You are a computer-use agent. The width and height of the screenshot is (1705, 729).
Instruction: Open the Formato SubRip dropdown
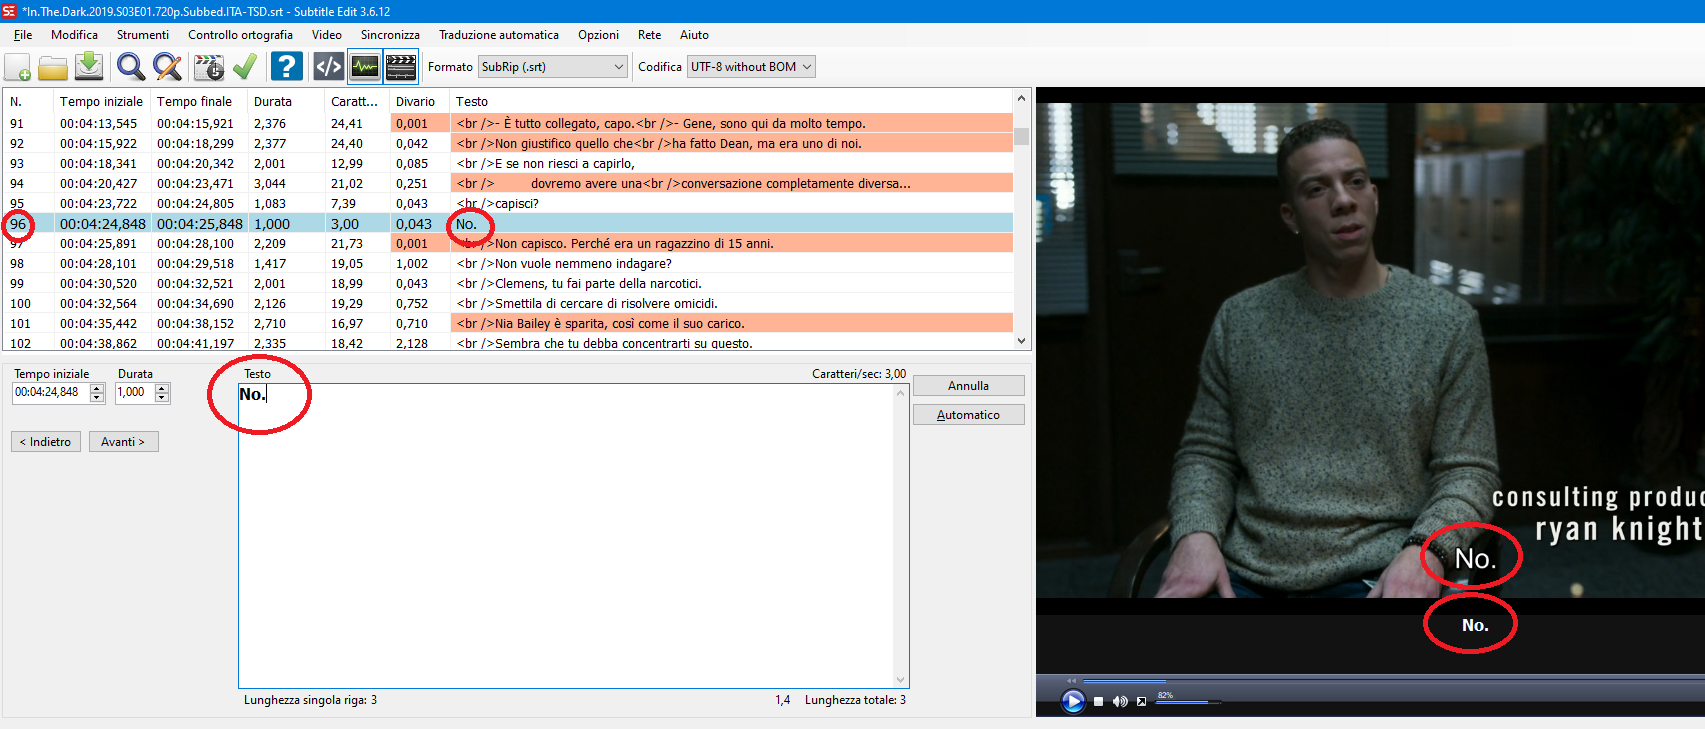(x=553, y=67)
